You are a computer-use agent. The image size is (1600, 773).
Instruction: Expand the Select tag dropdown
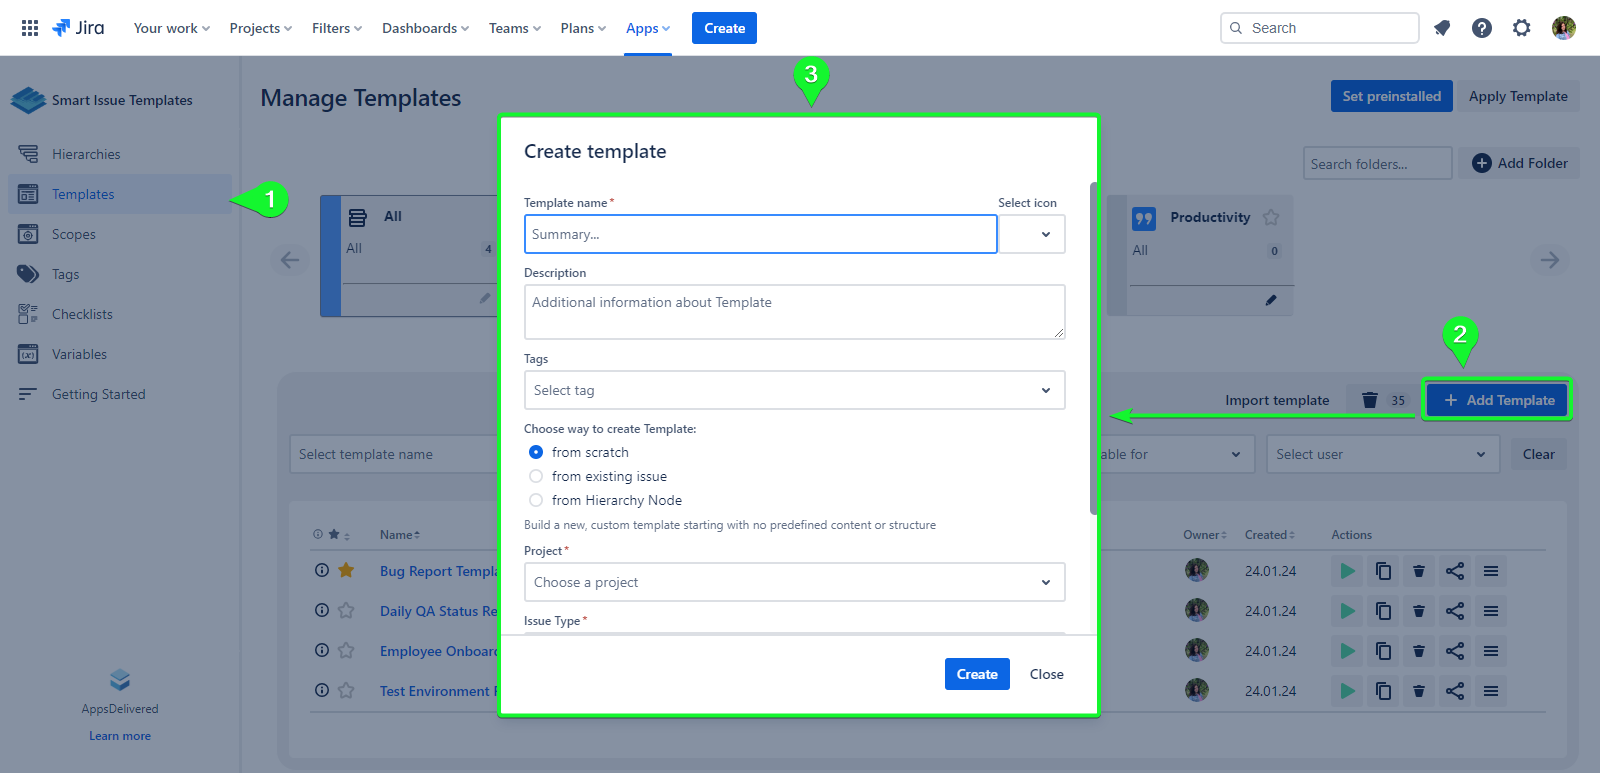[x=794, y=390]
